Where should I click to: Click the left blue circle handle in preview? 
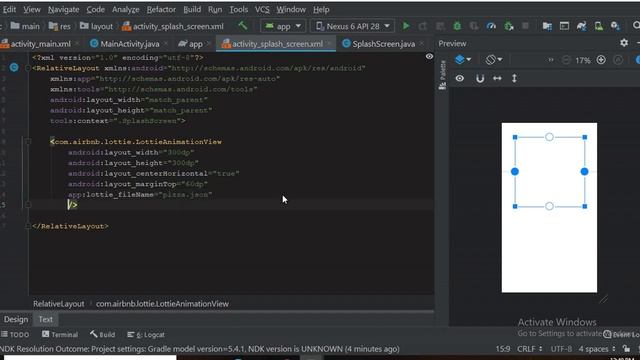515,171
